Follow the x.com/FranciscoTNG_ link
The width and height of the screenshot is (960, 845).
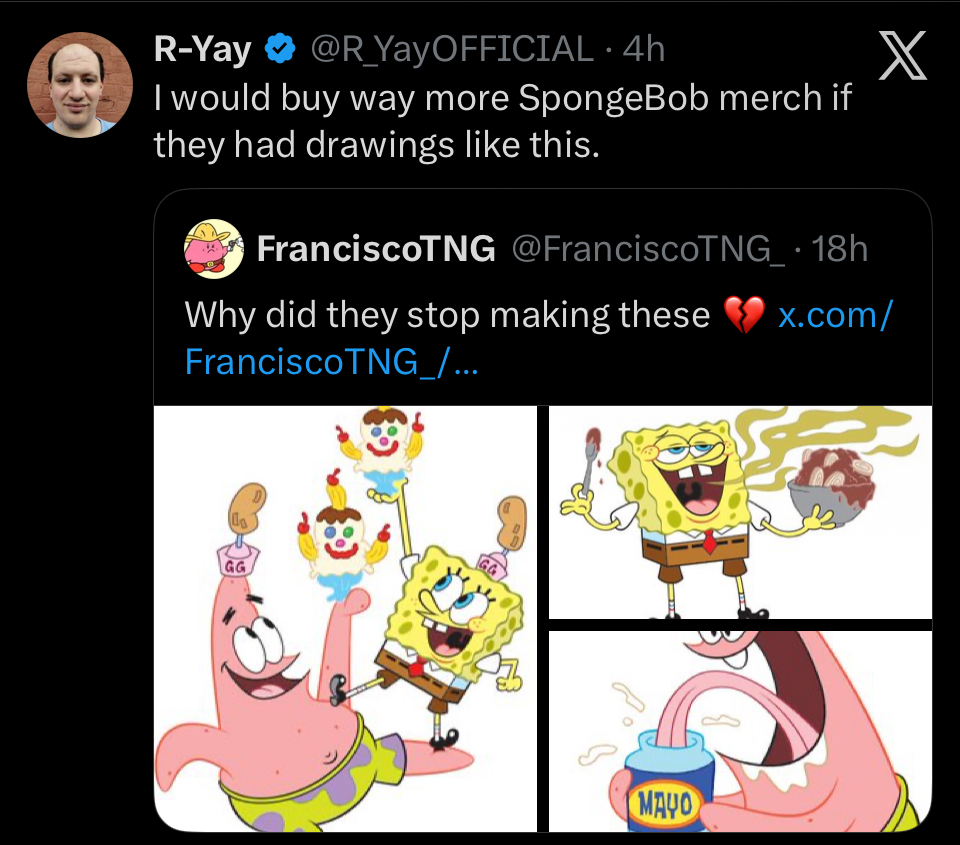834,315
